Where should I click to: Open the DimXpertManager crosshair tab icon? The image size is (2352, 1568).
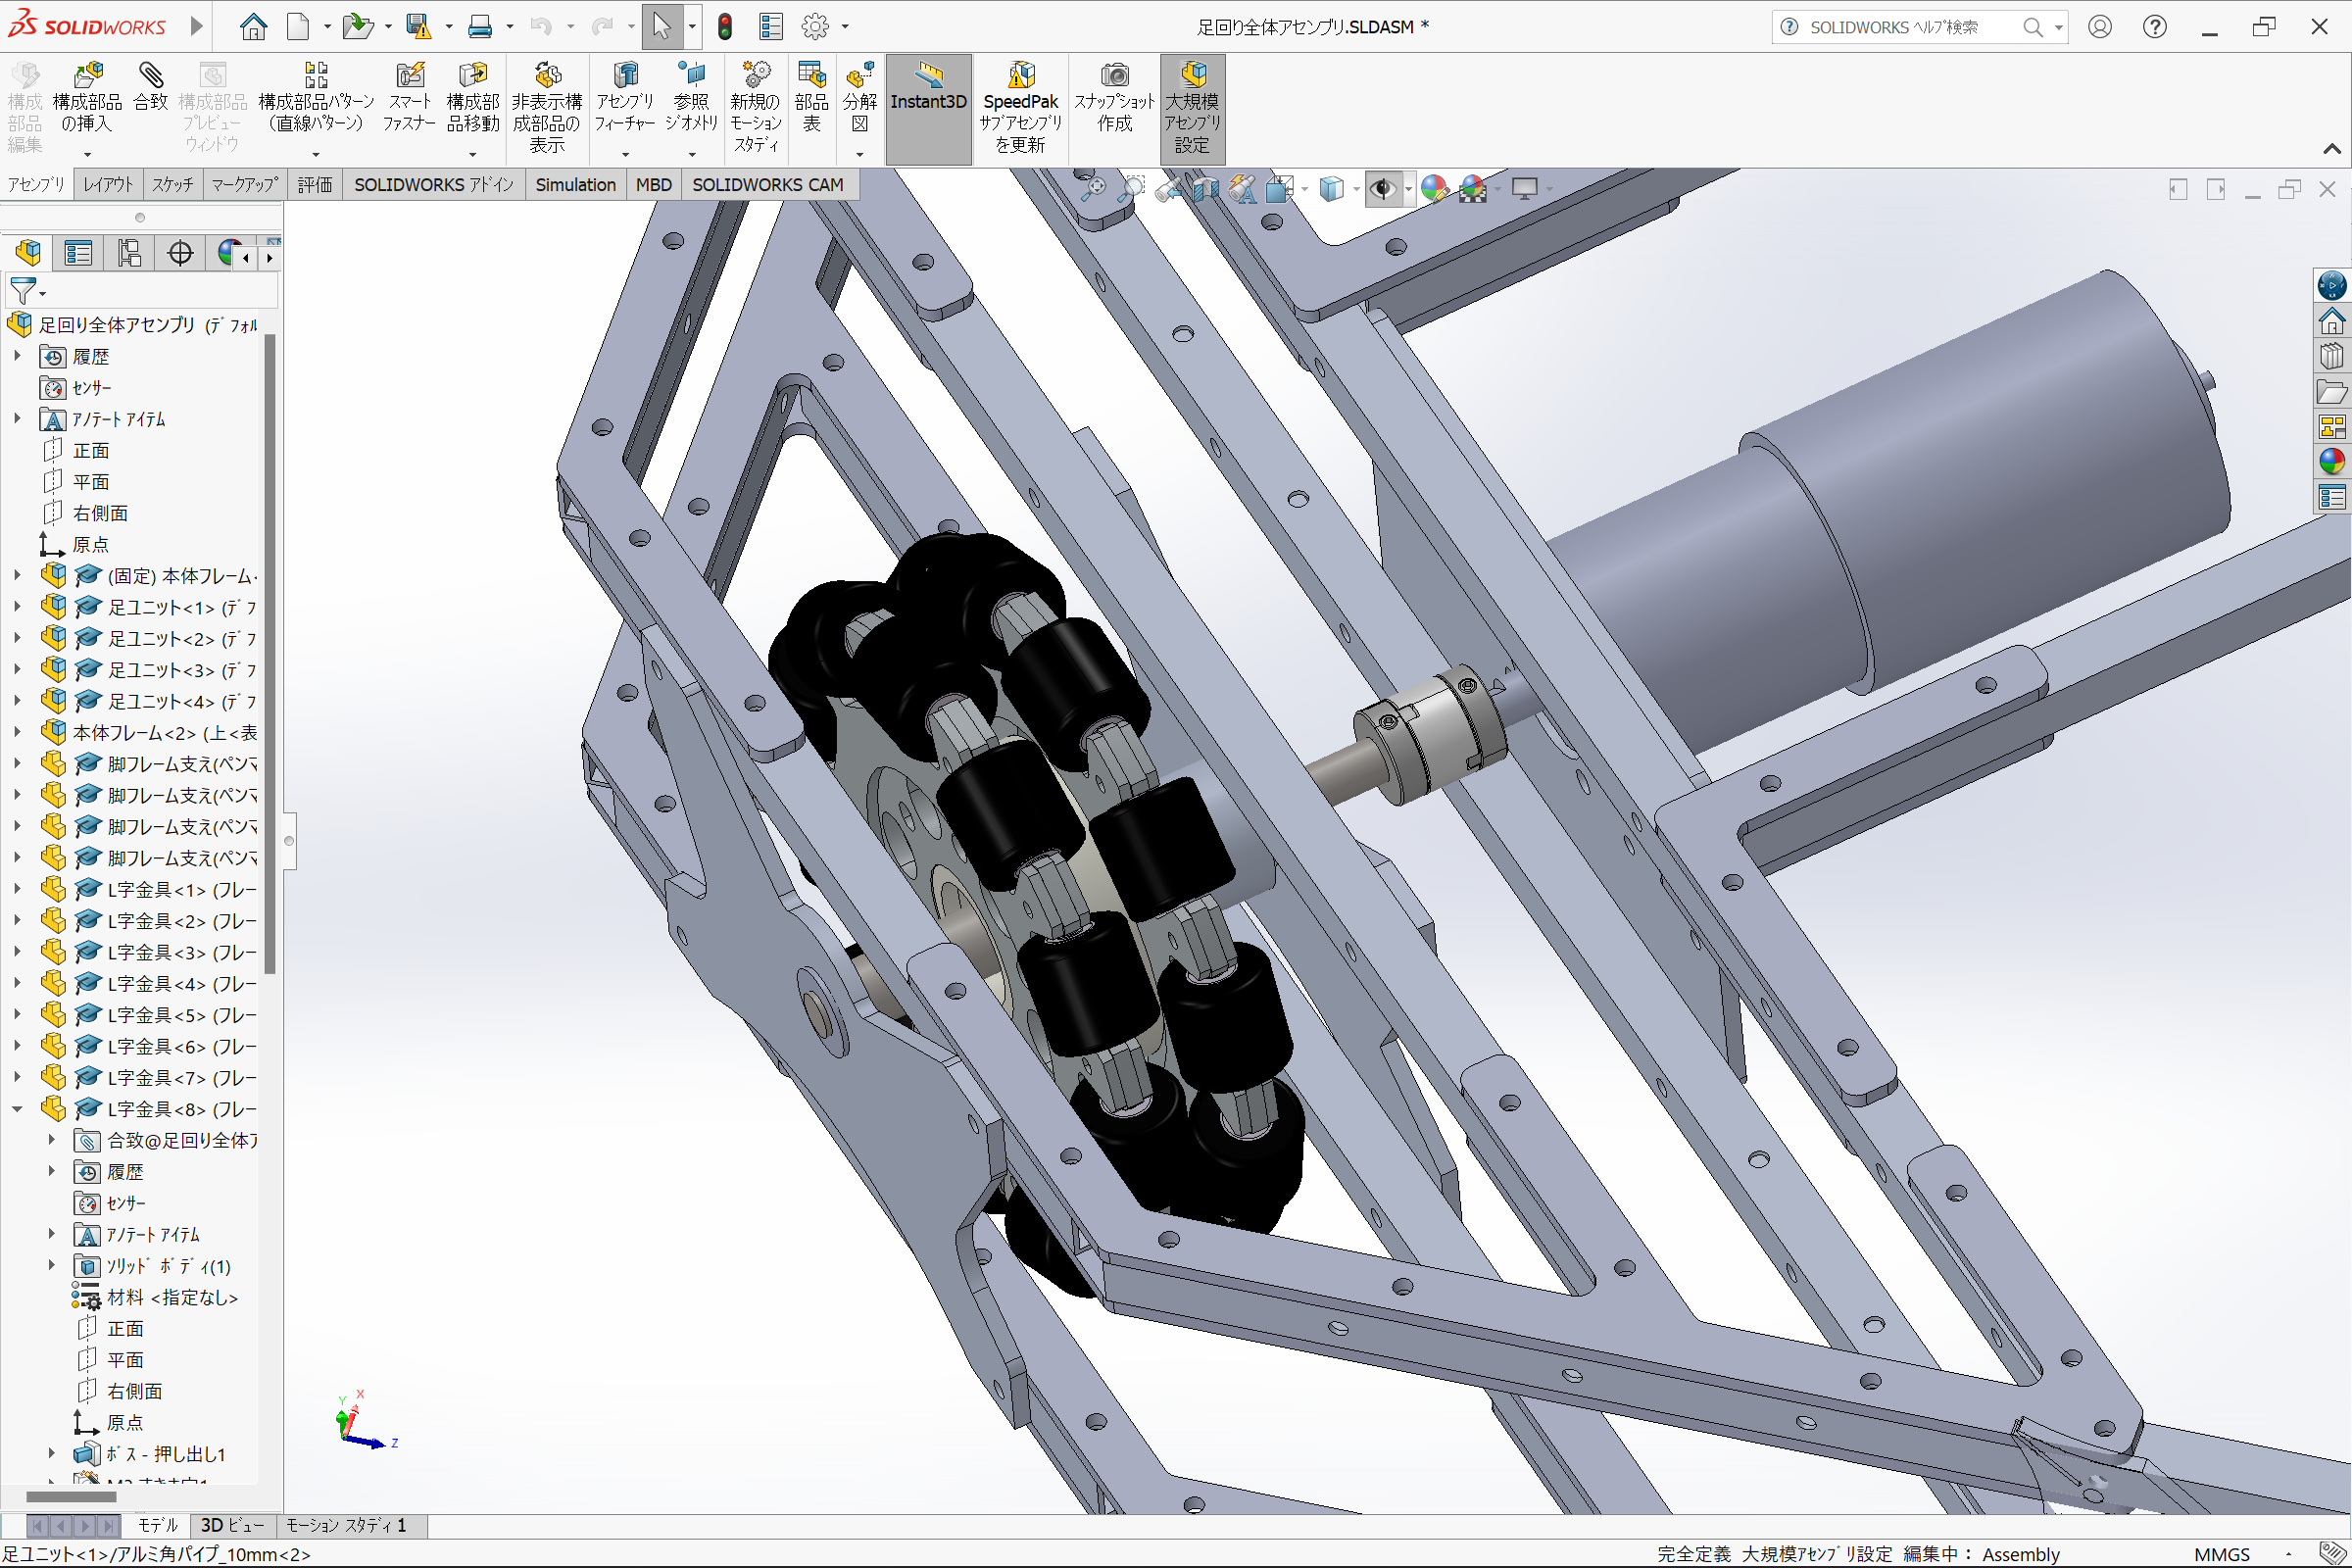180,253
